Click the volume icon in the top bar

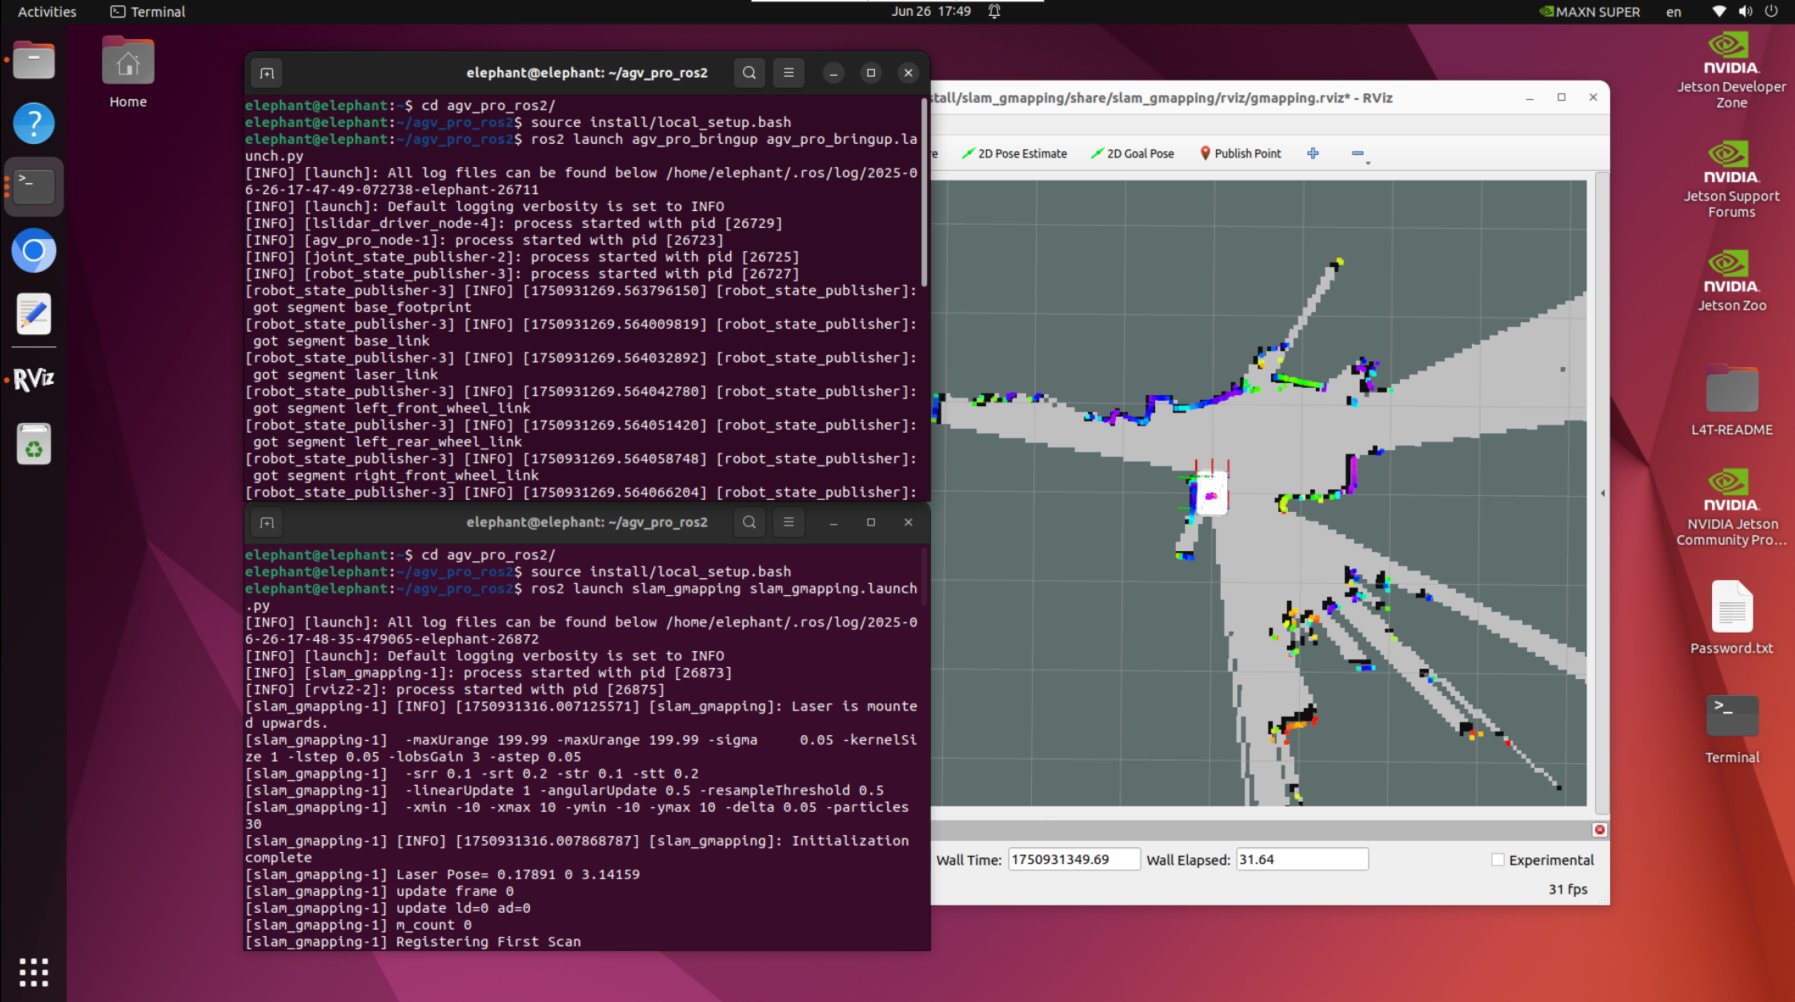tap(1745, 12)
